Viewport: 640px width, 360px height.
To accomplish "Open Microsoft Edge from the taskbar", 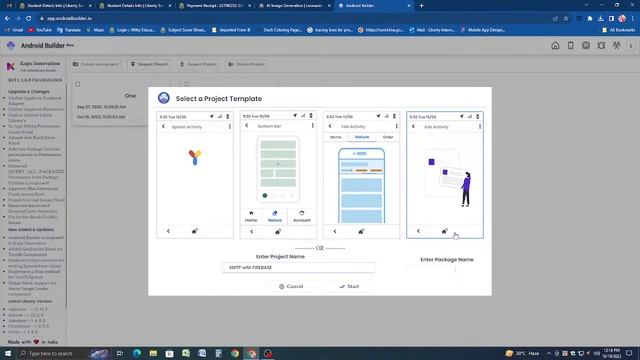I will (137, 353).
